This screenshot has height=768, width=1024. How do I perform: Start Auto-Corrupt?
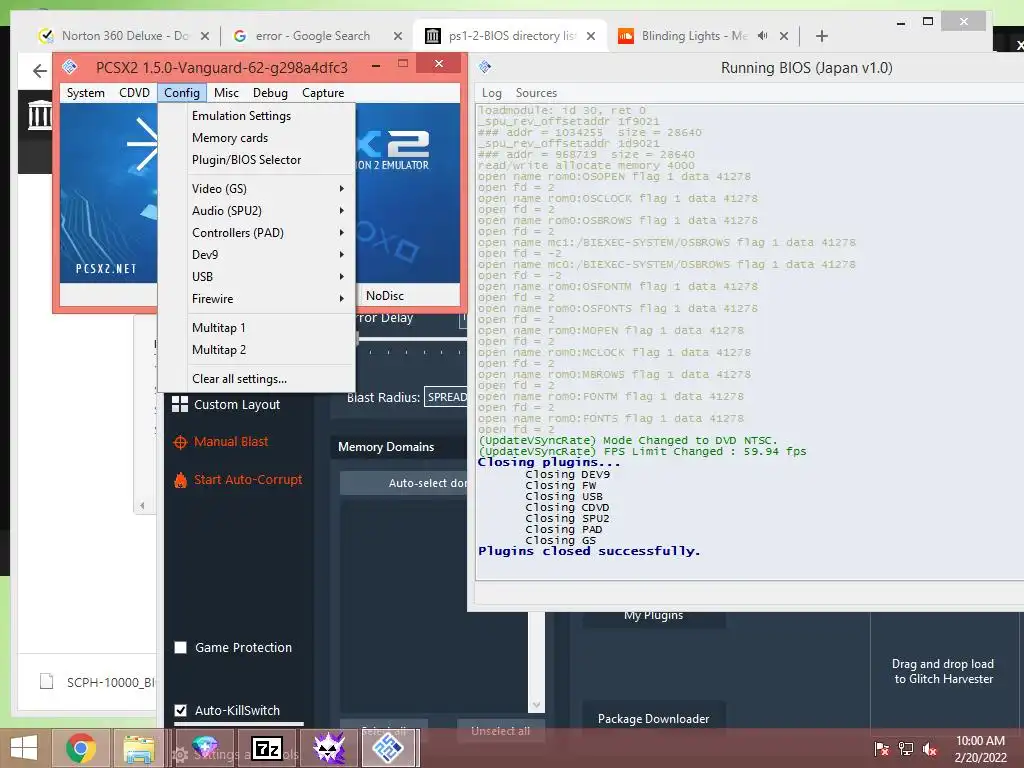point(248,480)
